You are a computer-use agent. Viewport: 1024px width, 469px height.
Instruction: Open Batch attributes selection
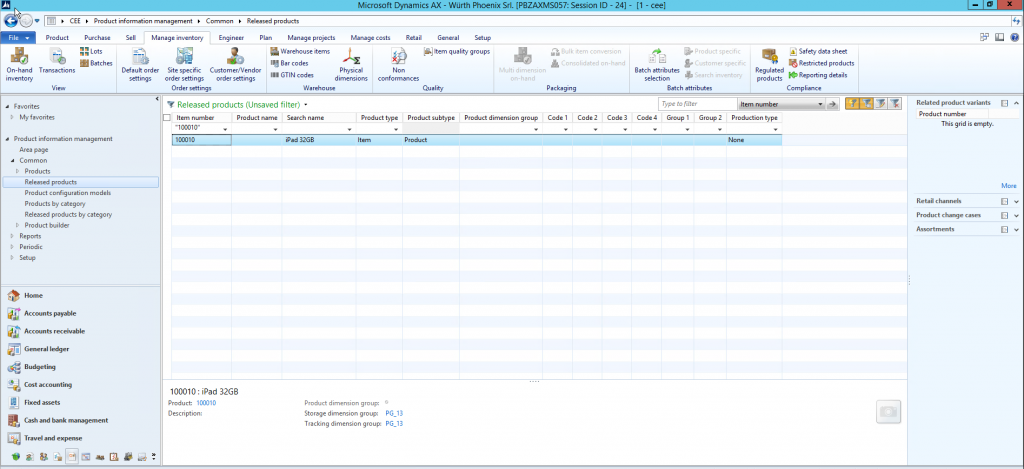tap(657, 65)
